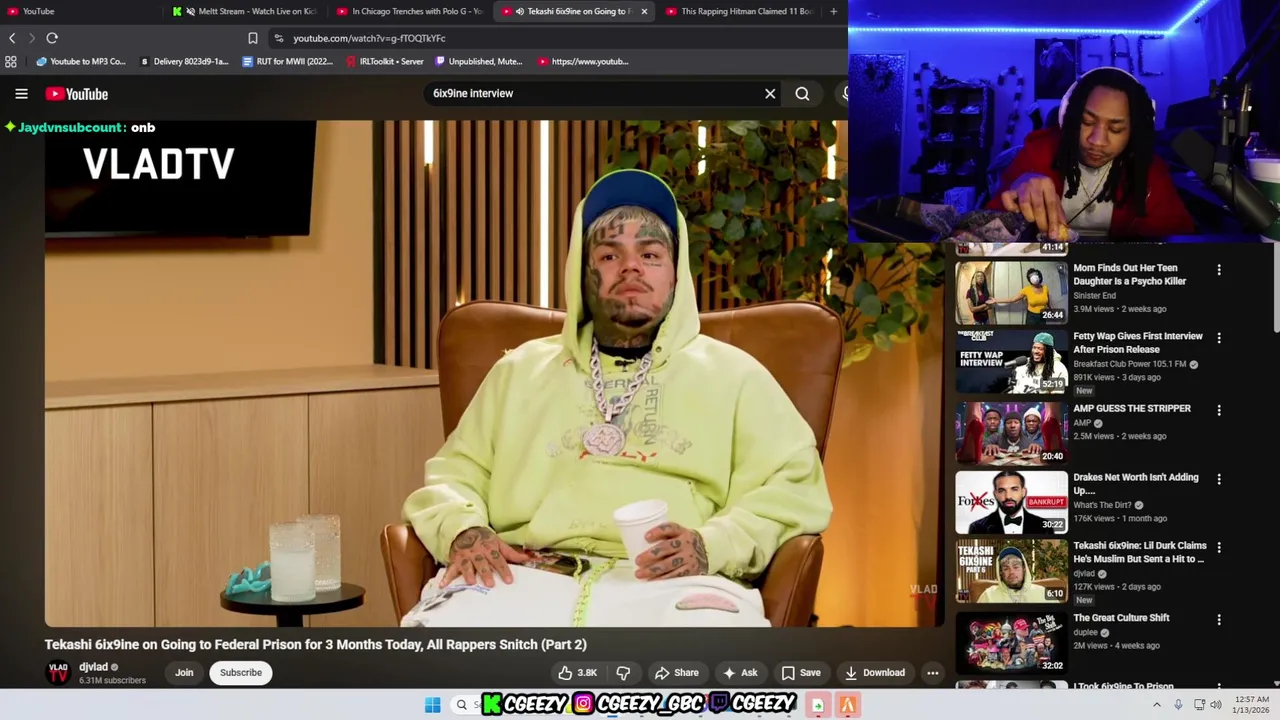Viewport: 1280px width, 720px height.
Task: Open the djvlad channel avatar
Action: click(58, 673)
